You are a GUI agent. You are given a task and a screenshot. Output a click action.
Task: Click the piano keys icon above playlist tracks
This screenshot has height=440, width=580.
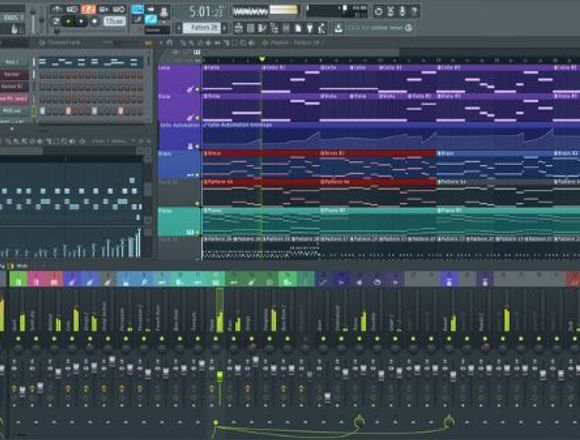197,52
